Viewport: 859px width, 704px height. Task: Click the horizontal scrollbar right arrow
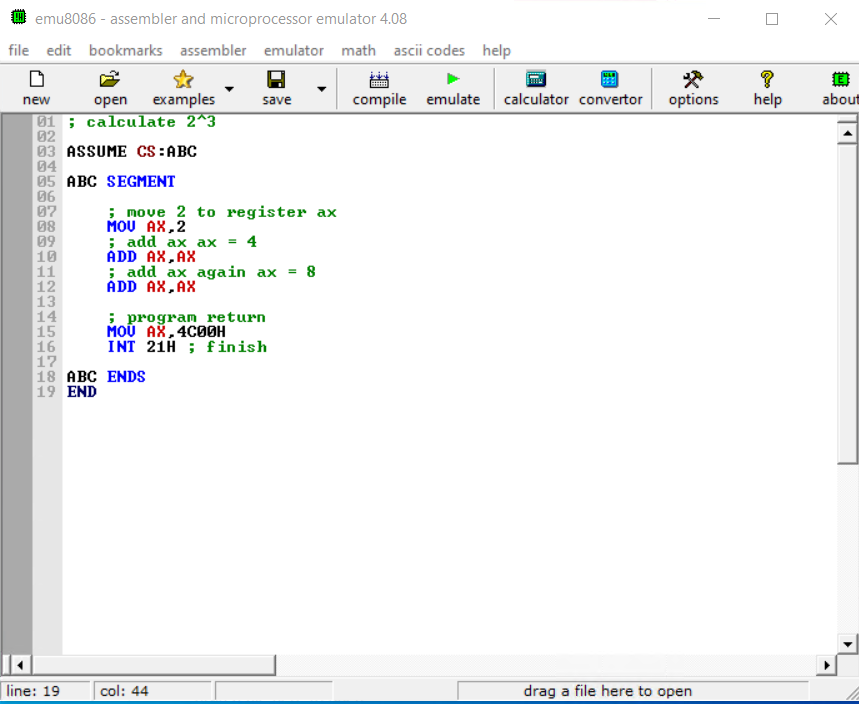tap(827, 665)
